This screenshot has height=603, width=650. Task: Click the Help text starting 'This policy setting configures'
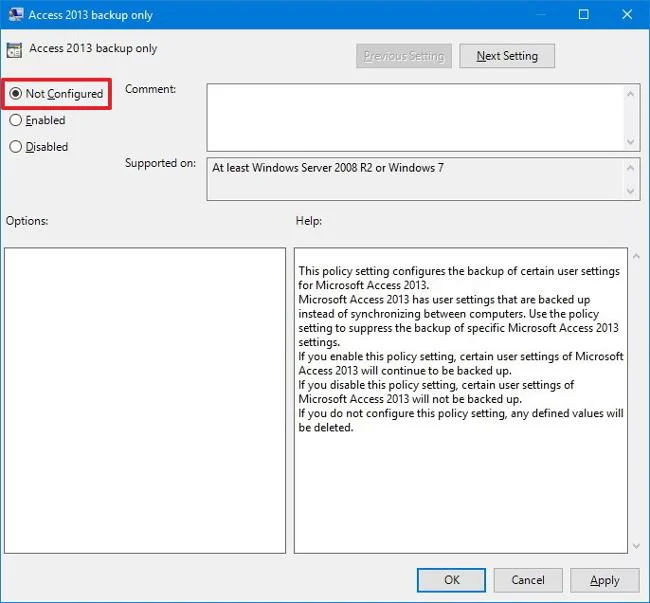[x=459, y=278]
